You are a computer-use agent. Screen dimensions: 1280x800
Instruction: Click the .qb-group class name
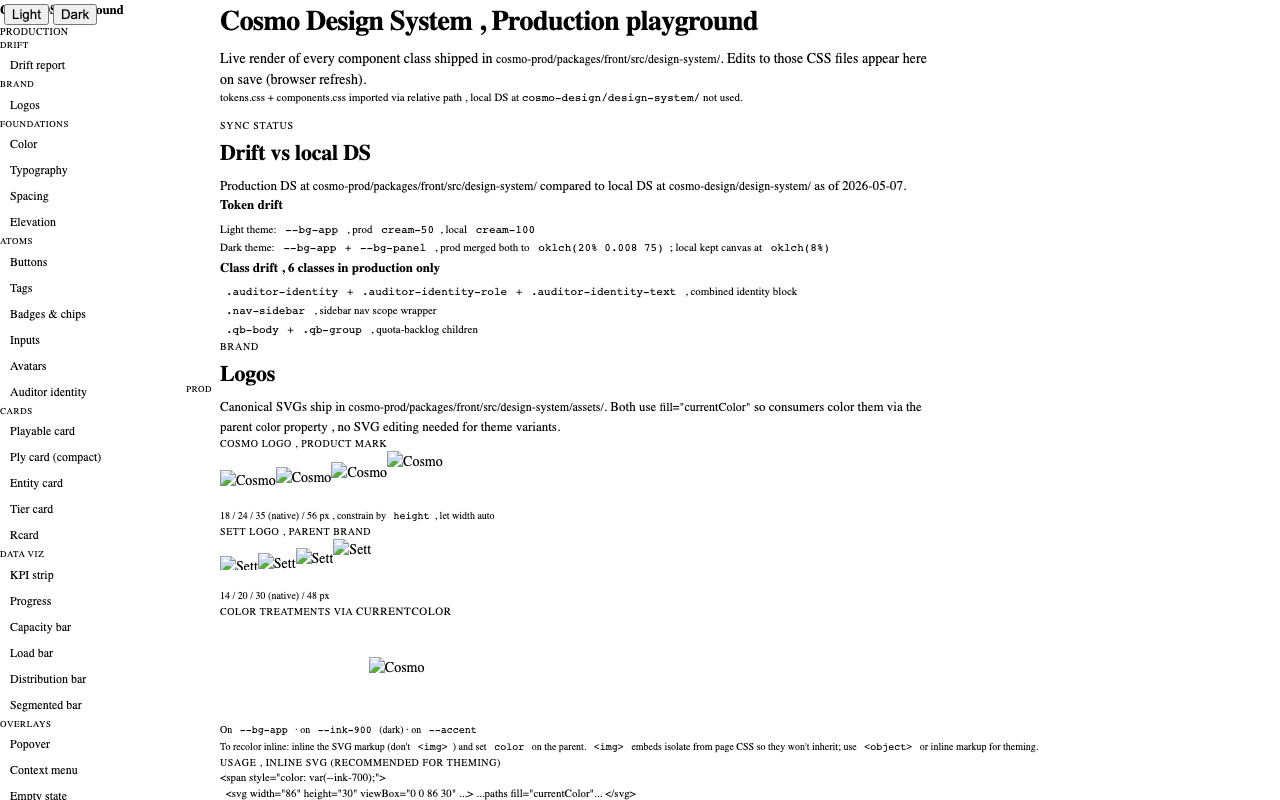coord(332,330)
